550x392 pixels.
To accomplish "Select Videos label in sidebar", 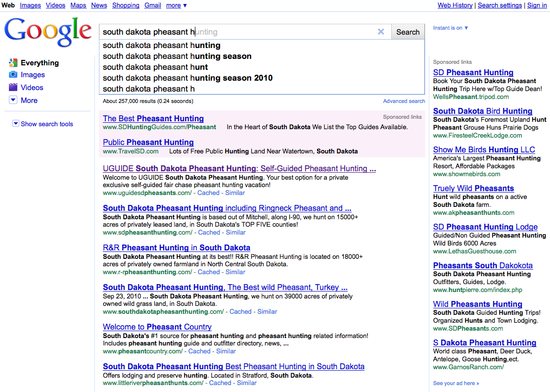I will [x=32, y=87].
